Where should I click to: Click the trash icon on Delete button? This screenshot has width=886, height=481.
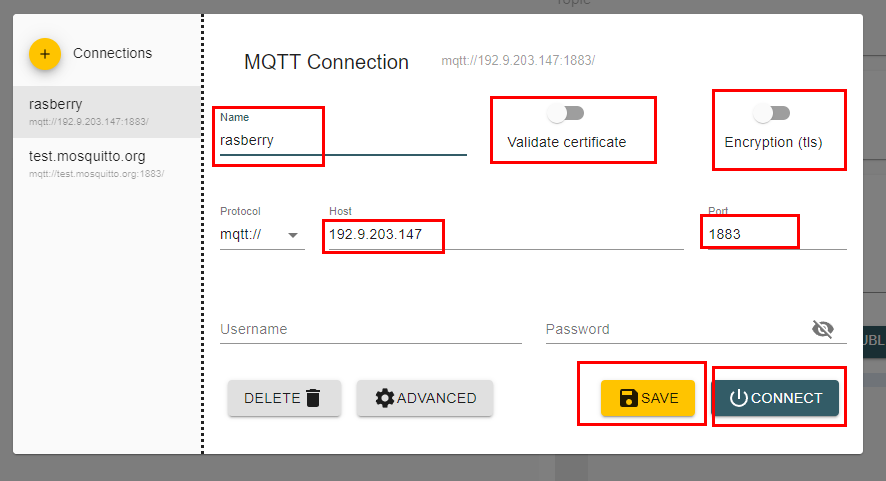pyautogui.click(x=313, y=398)
